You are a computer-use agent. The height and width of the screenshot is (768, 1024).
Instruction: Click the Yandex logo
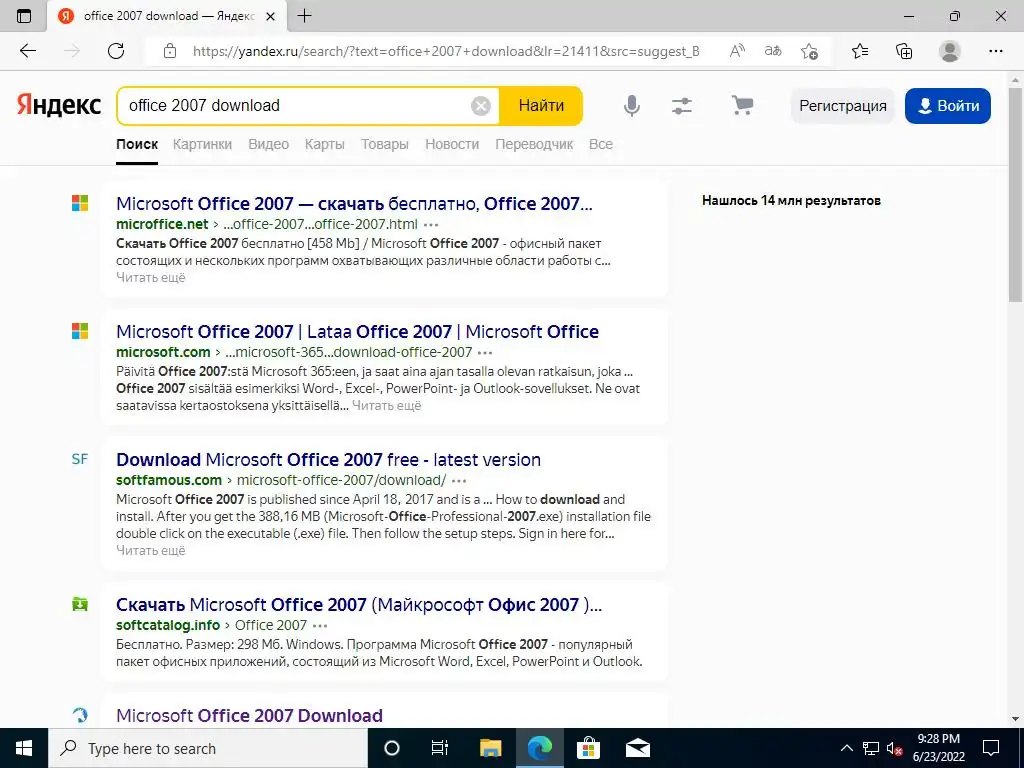tap(59, 105)
